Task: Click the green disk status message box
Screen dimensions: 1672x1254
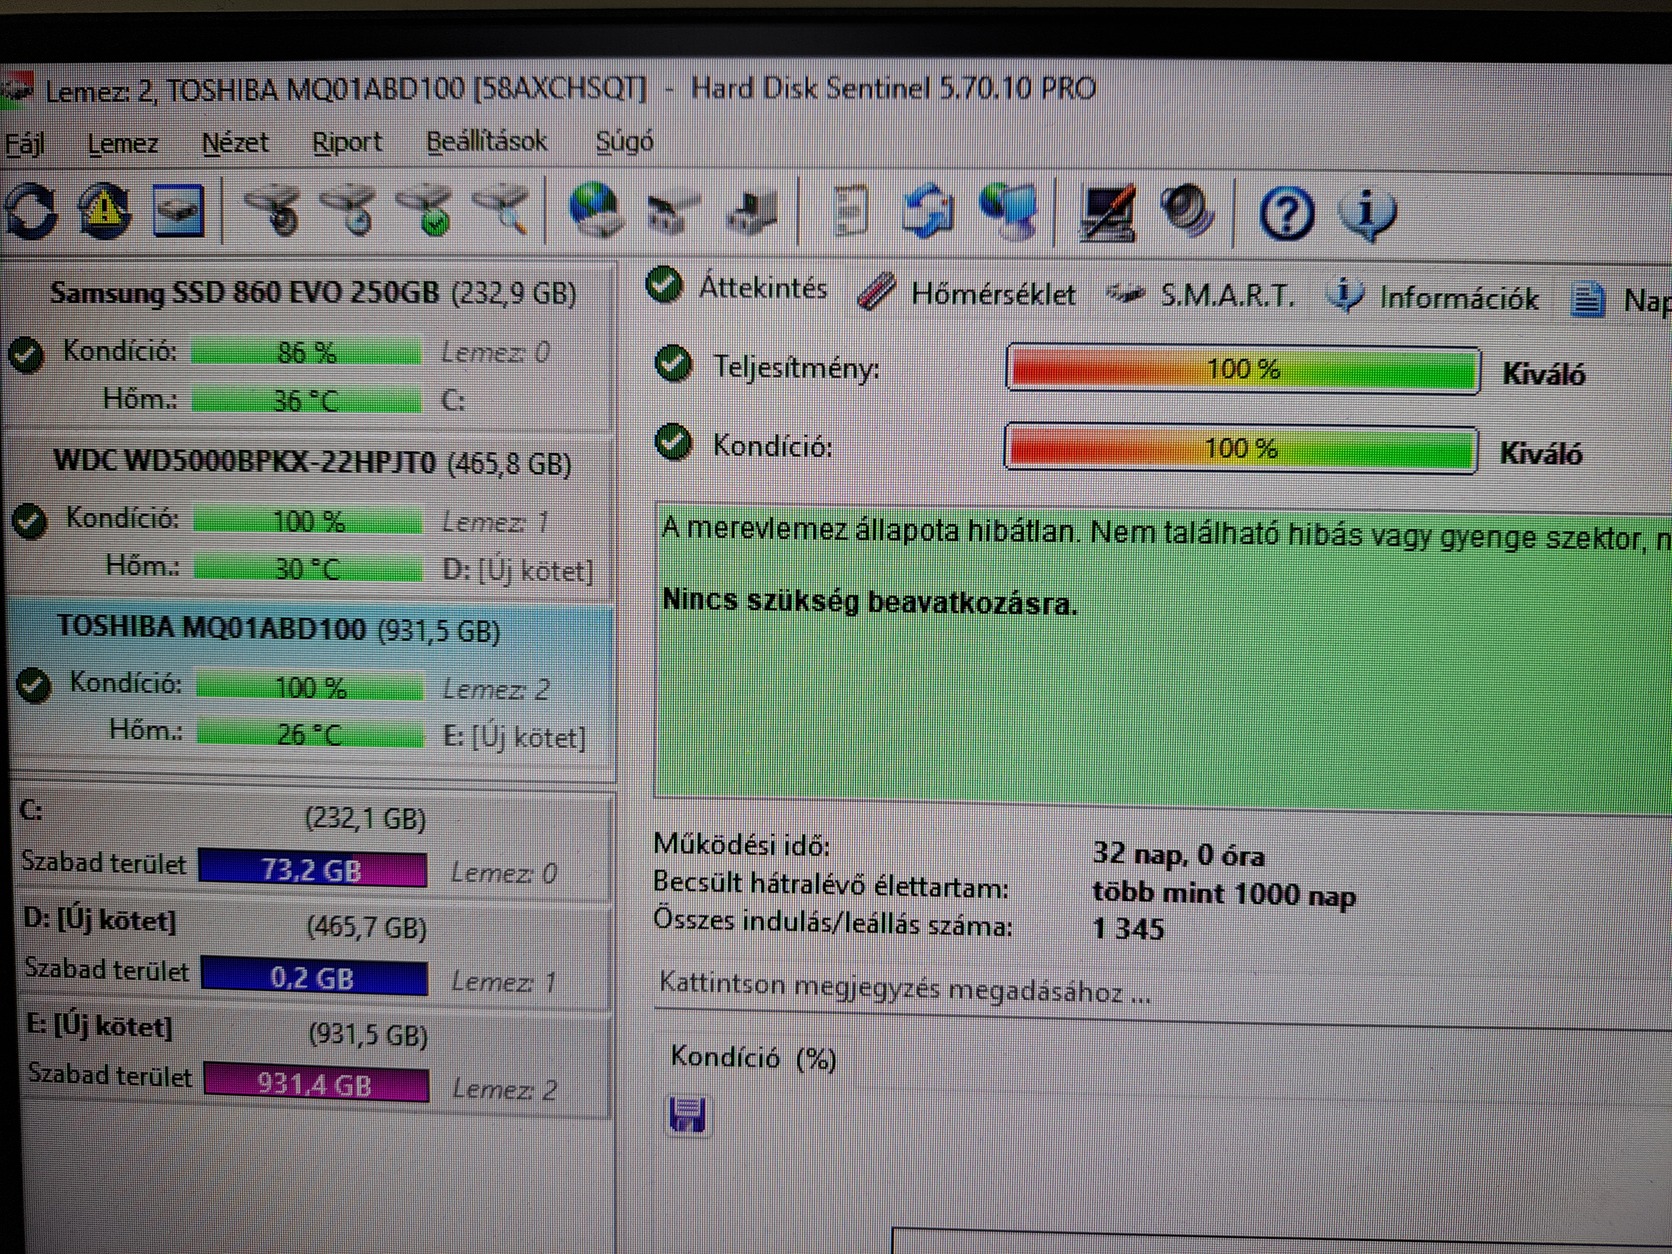Action: (1162, 657)
